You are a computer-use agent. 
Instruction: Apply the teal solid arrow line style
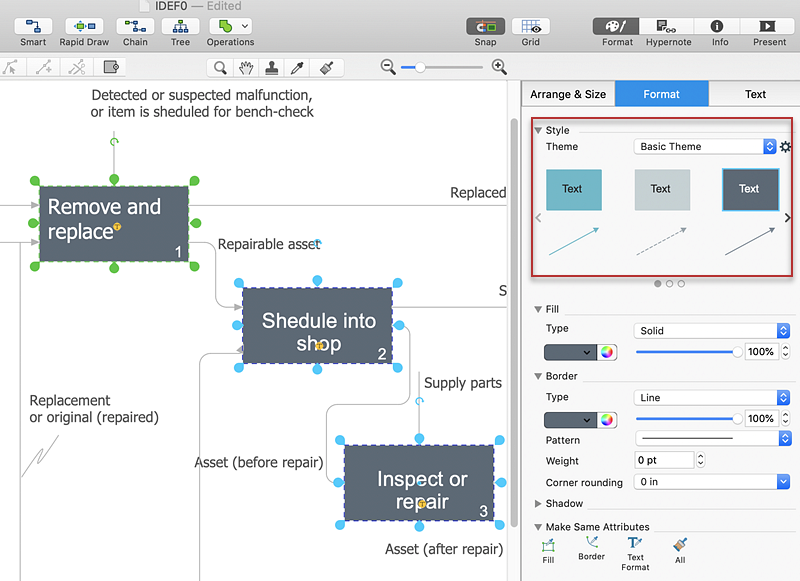tap(573, 241)
